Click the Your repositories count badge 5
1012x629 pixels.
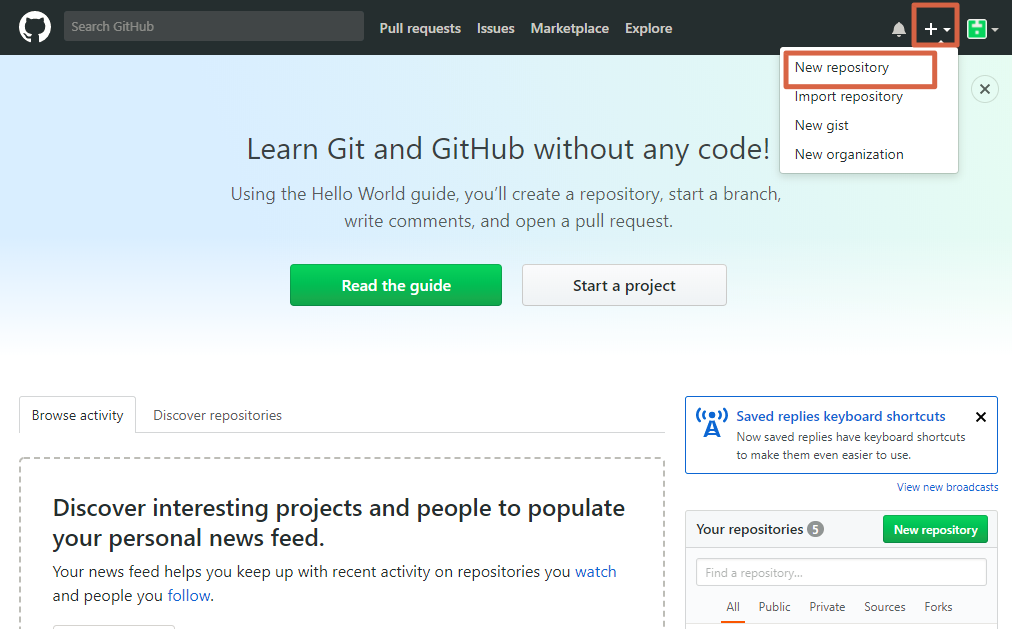click(x=815, y=530)
